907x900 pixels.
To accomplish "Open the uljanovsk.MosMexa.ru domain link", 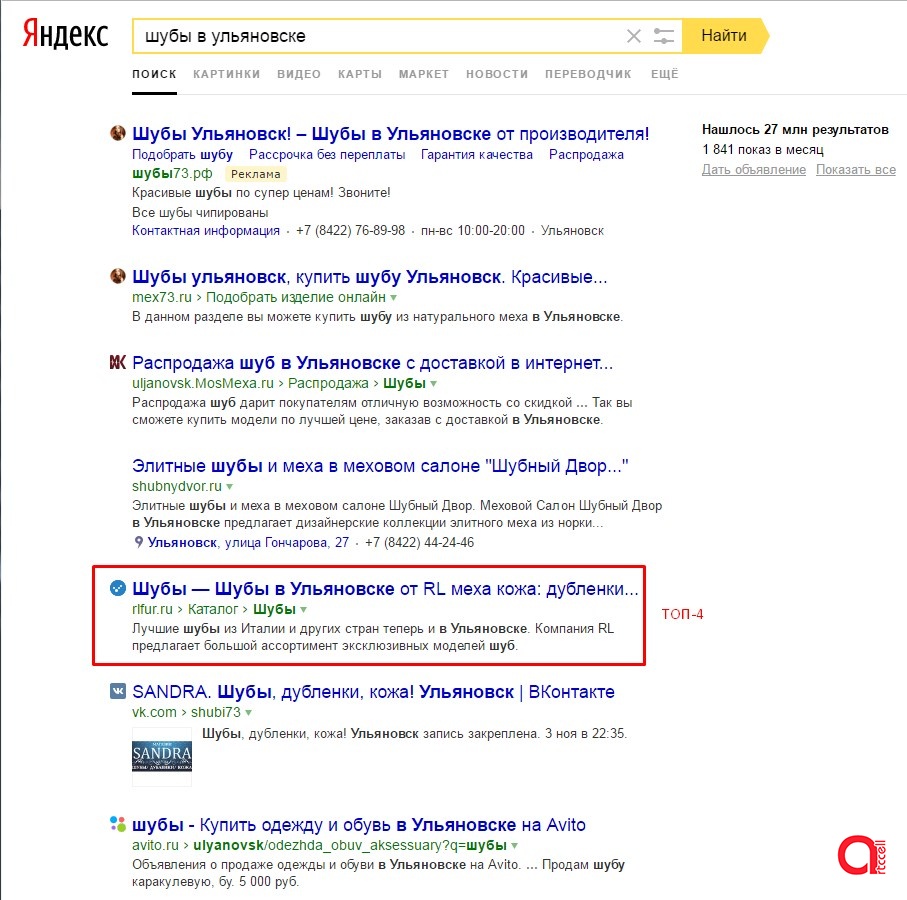I will tap(202, 383).
